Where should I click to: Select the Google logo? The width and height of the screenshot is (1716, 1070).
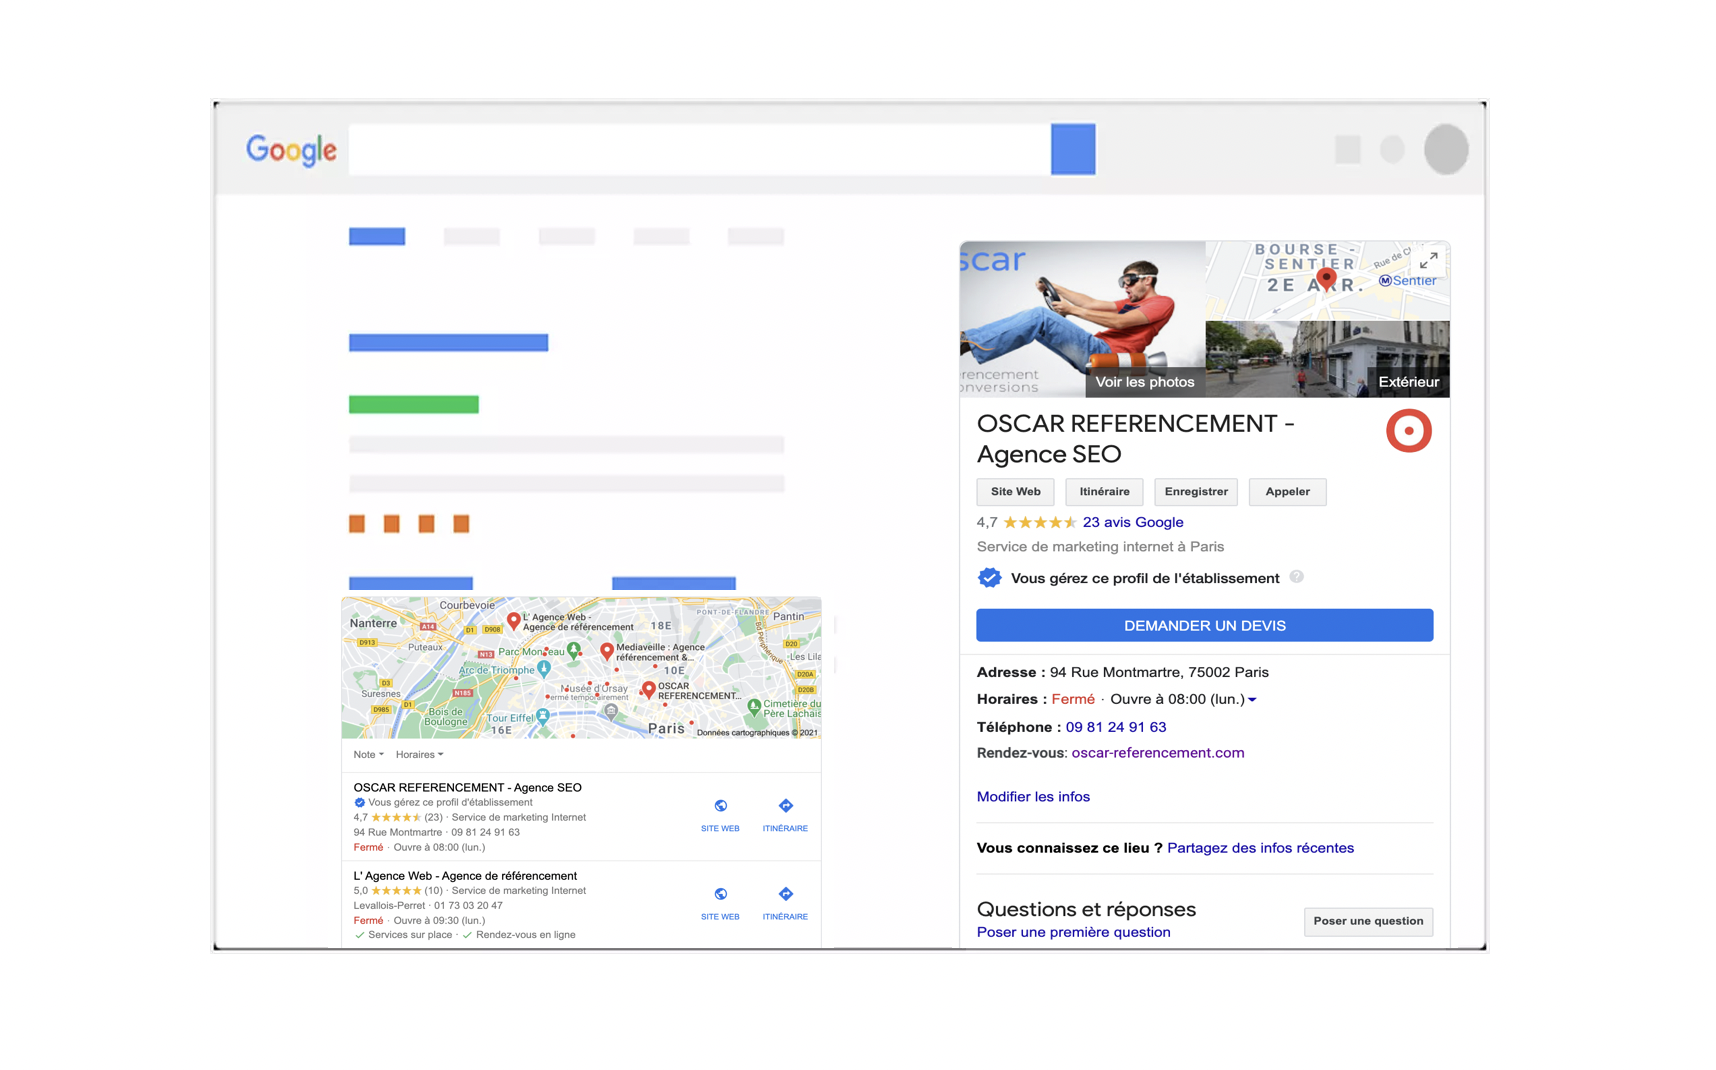[x=290, y=150]
